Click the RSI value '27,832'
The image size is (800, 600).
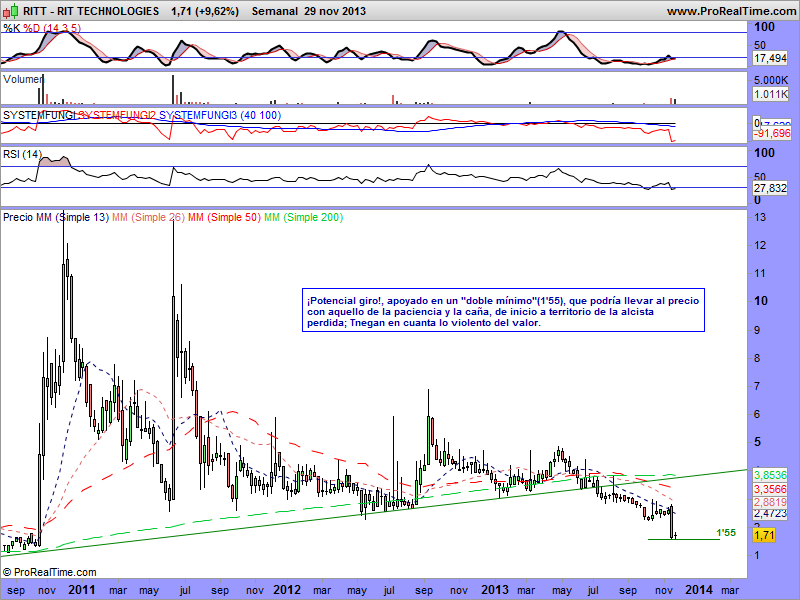(770, 188)
